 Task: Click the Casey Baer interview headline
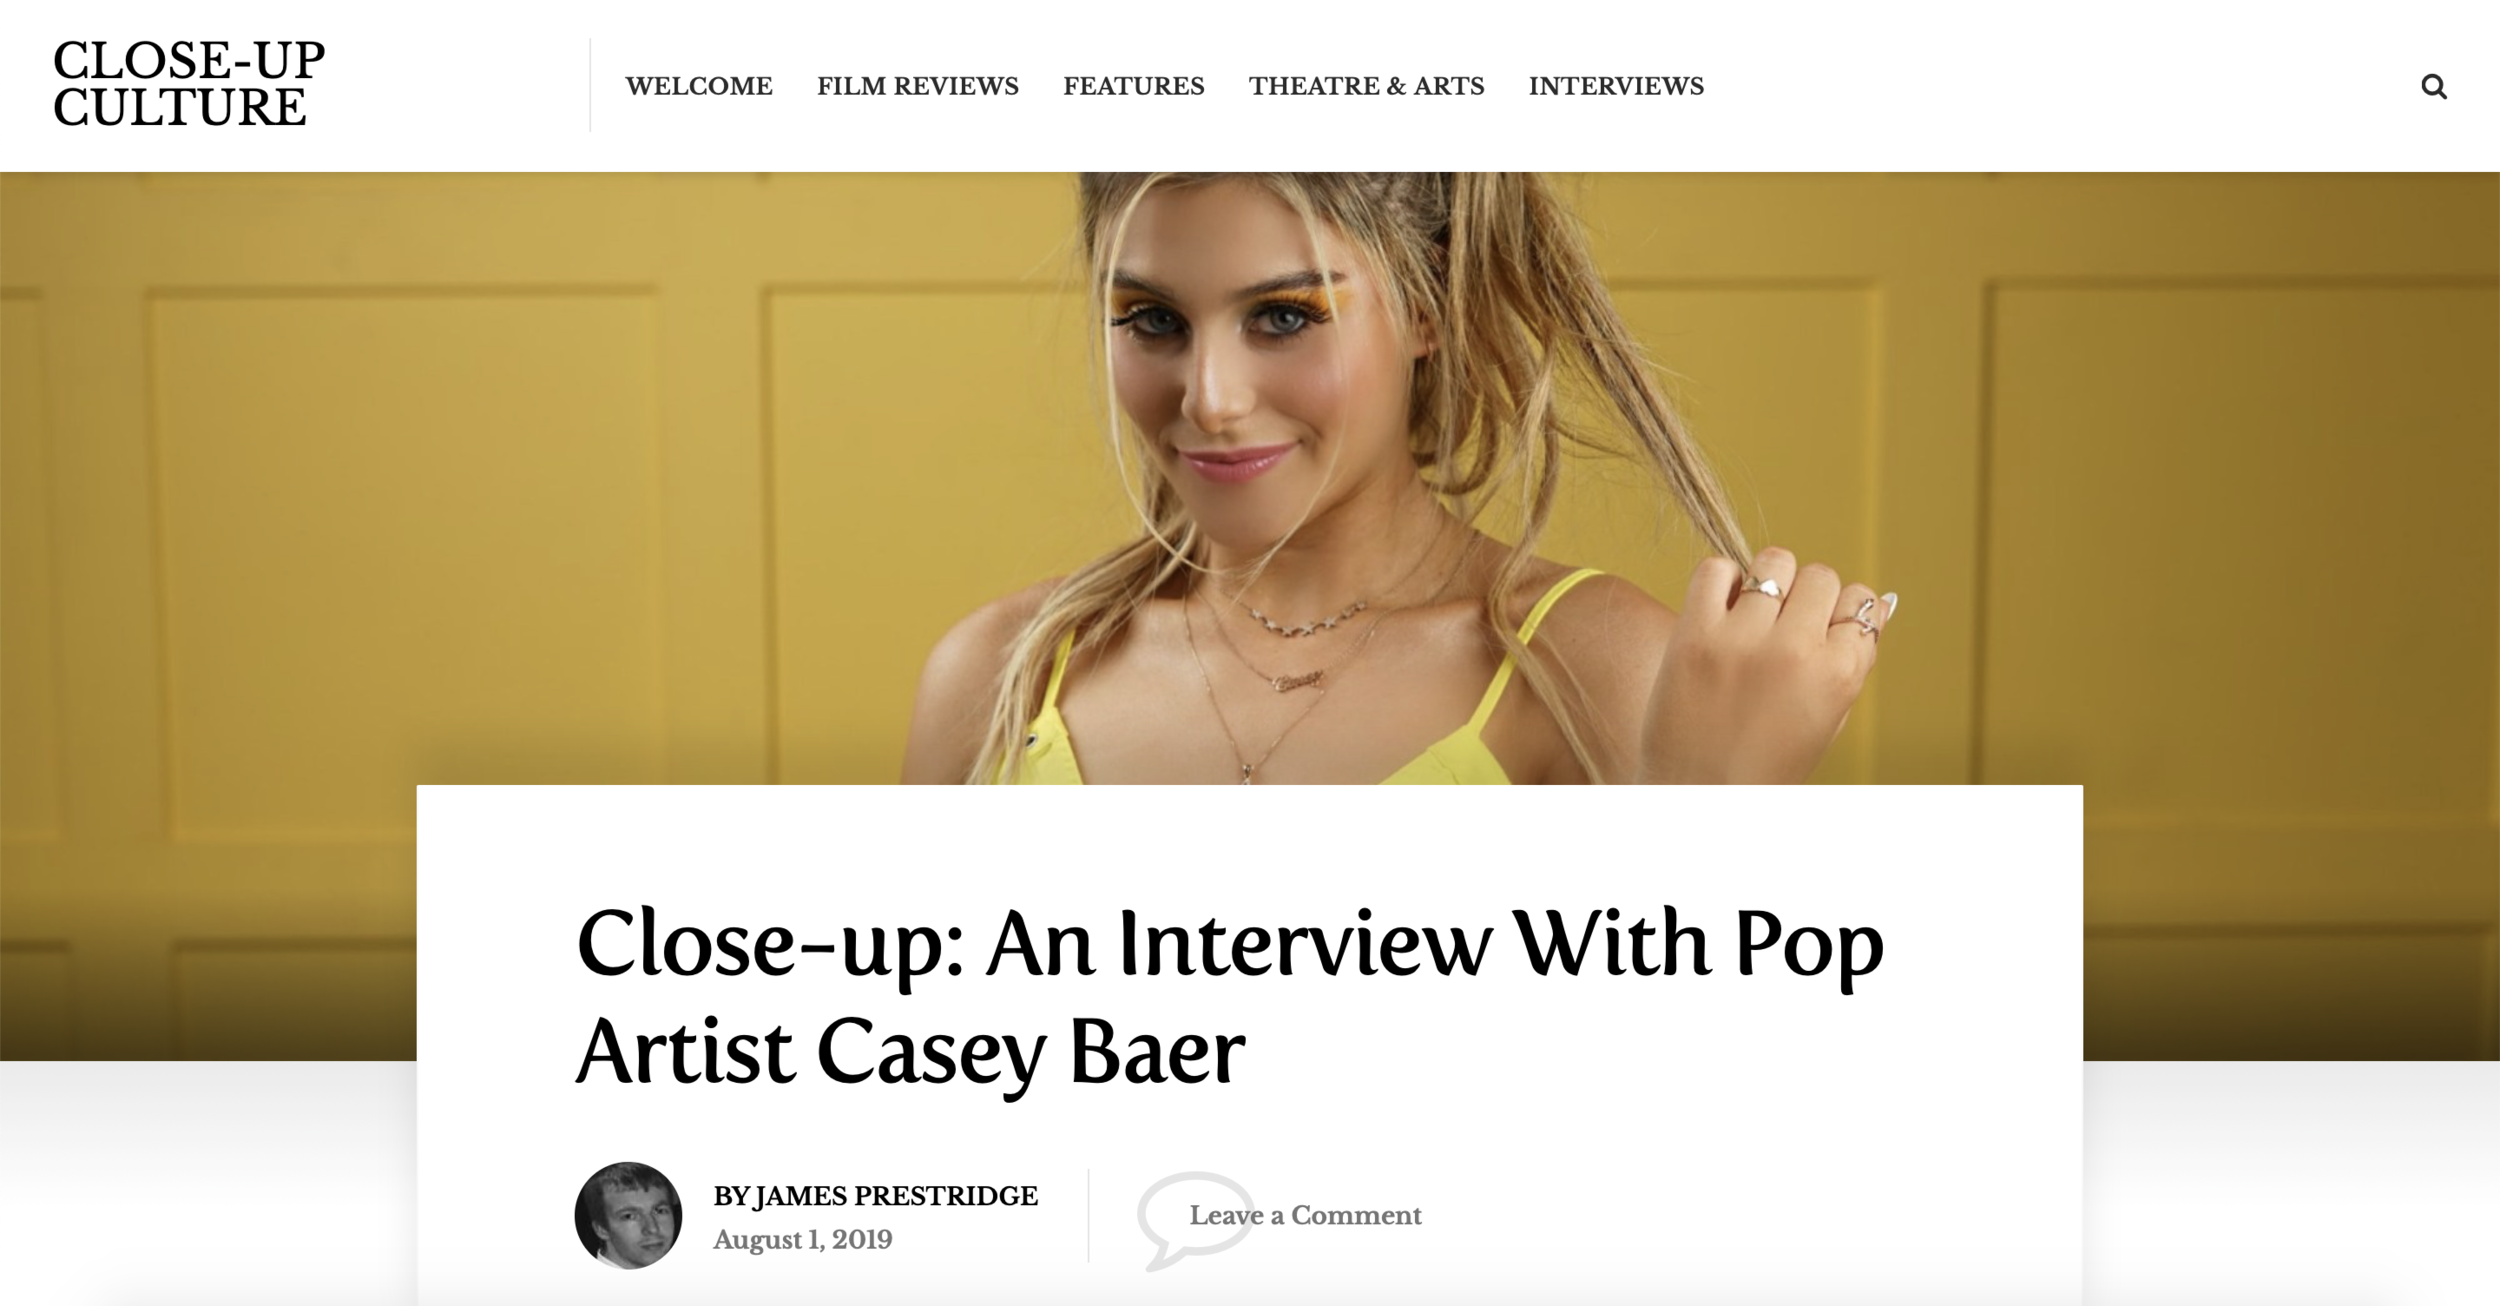(1230, 997)
